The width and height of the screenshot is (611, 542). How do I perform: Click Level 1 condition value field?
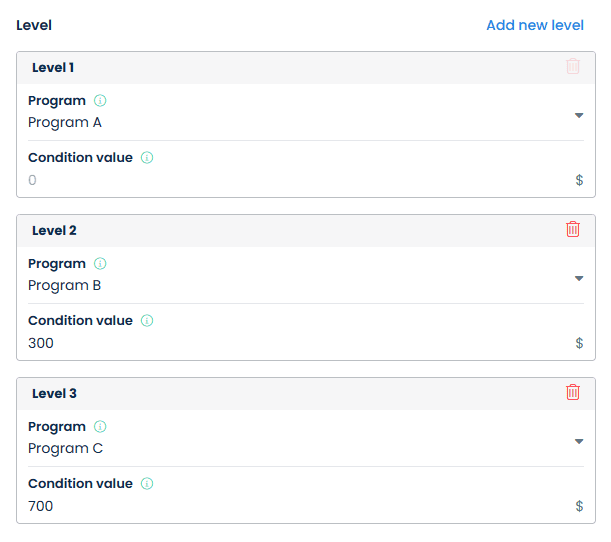[x=290, y=180]
